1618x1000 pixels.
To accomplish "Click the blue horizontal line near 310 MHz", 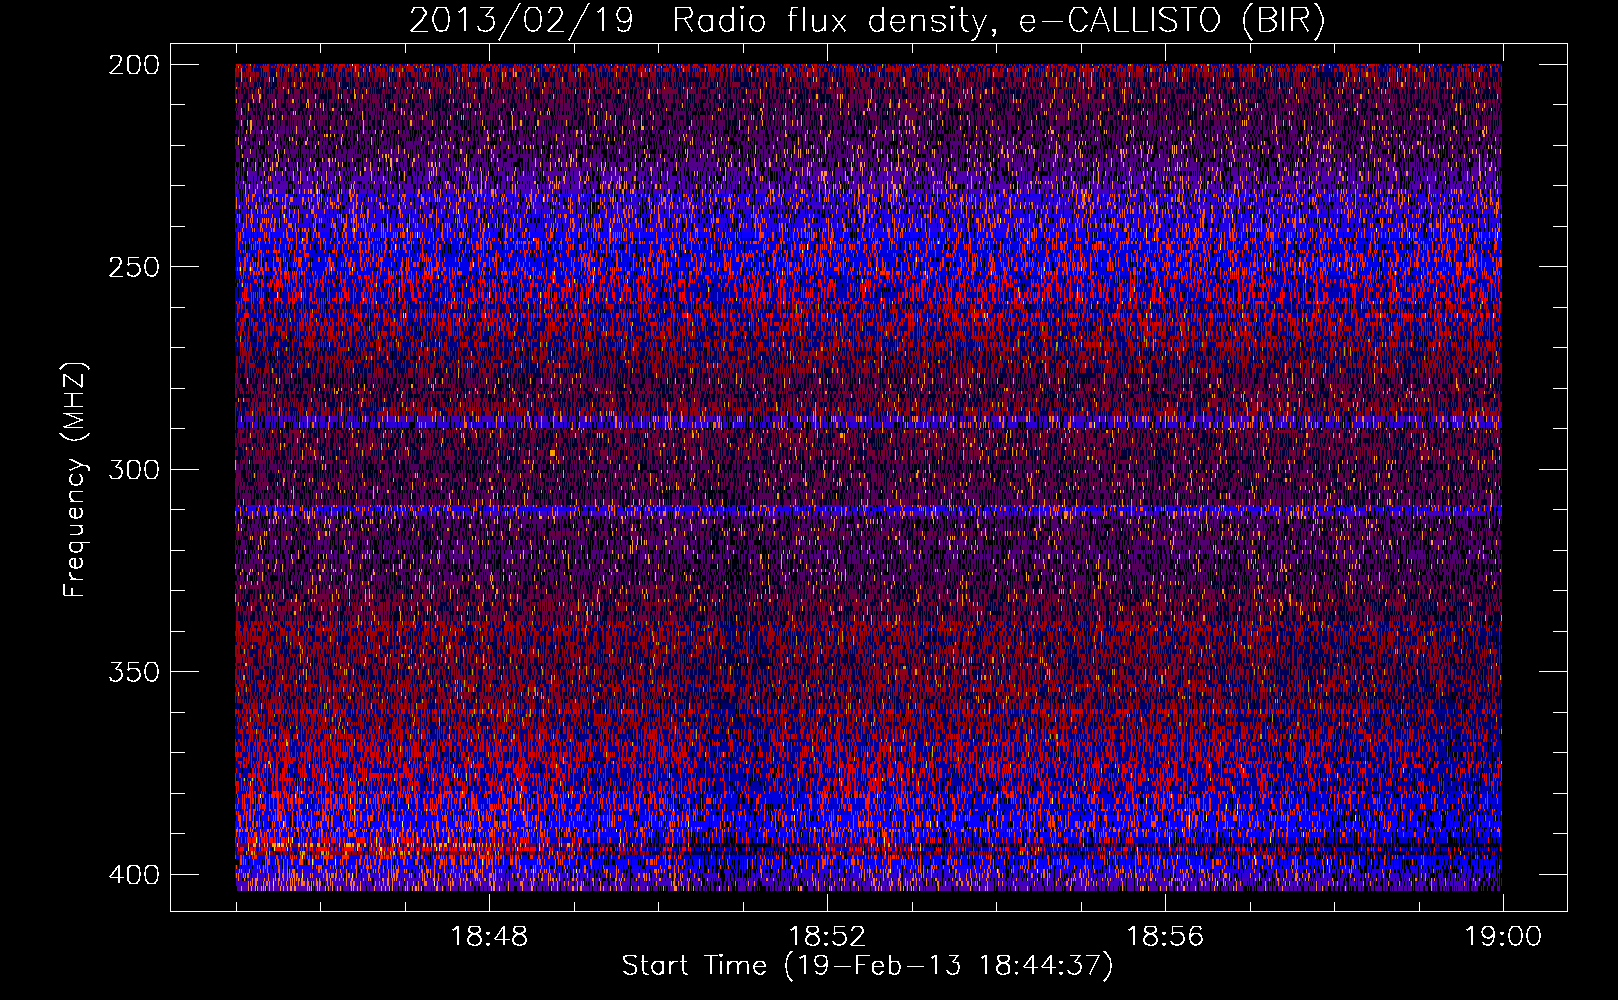I will click(x=868, y=511).
